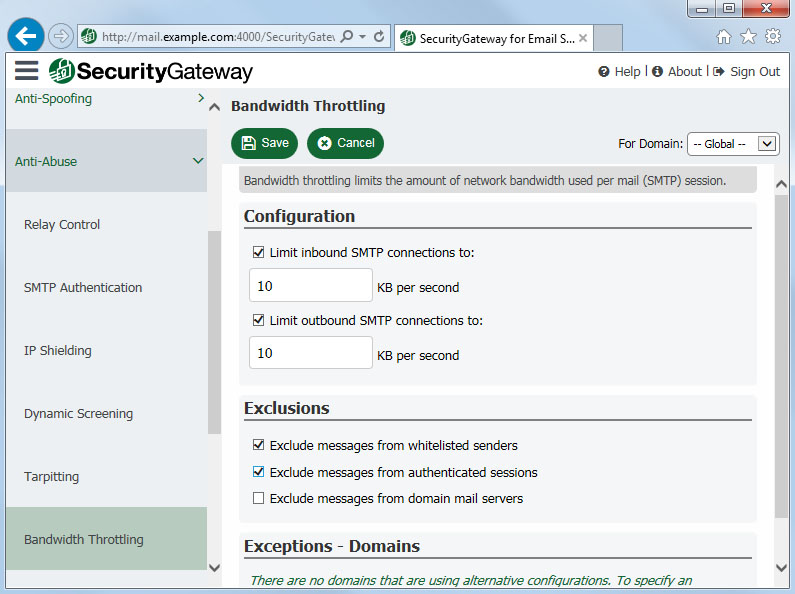This screenshot has width=795, height=594.
Task: Toggle Exclude messages from whitelisted senders
Action: (x=259, y=444)
